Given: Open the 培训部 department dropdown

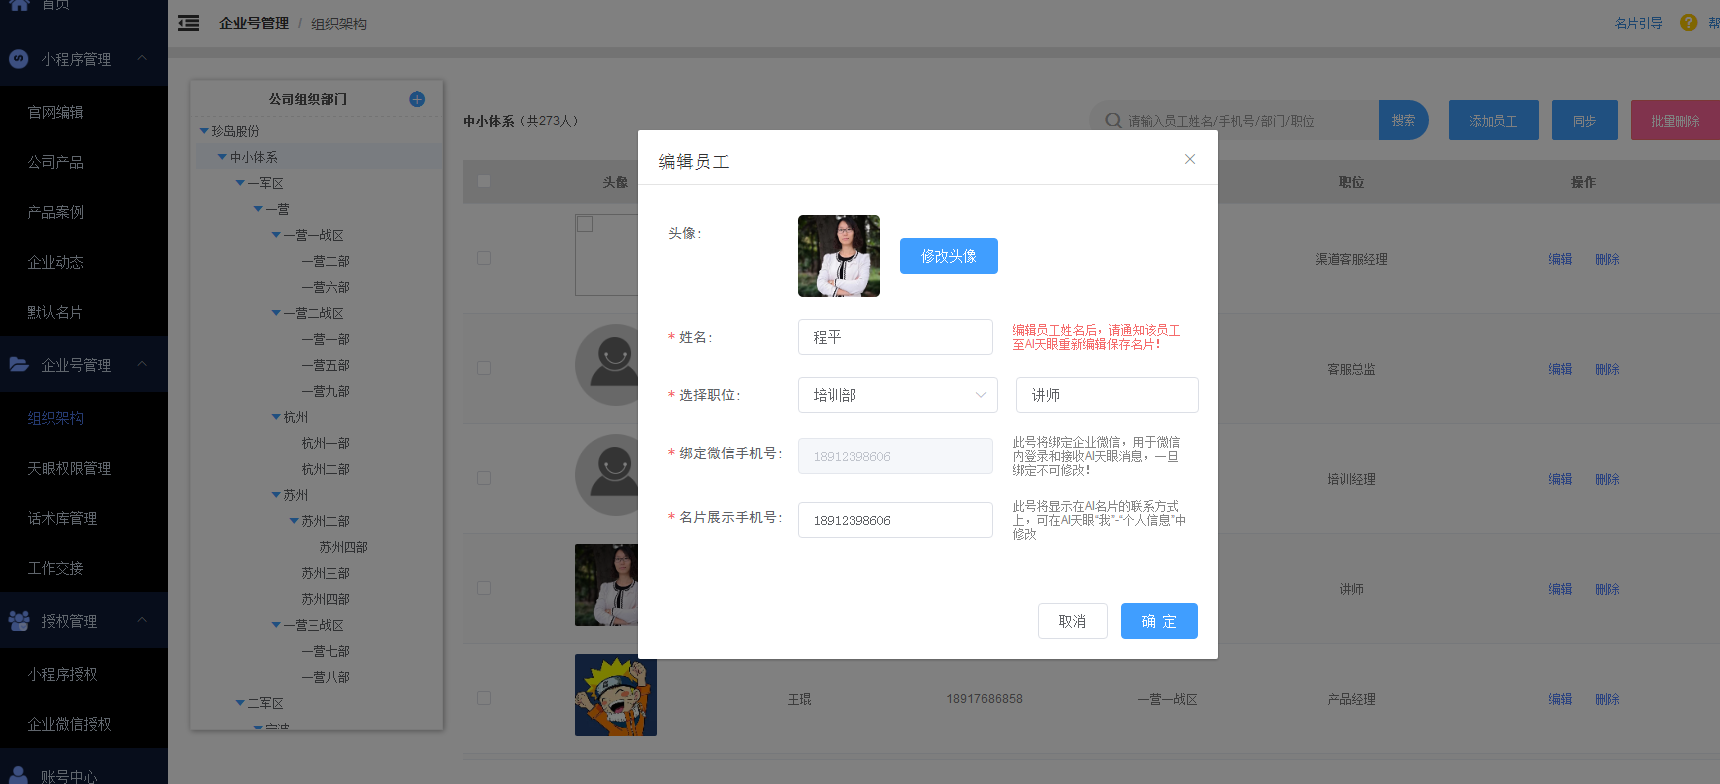Looking at the screenshot, I should [x=897, y=395].
